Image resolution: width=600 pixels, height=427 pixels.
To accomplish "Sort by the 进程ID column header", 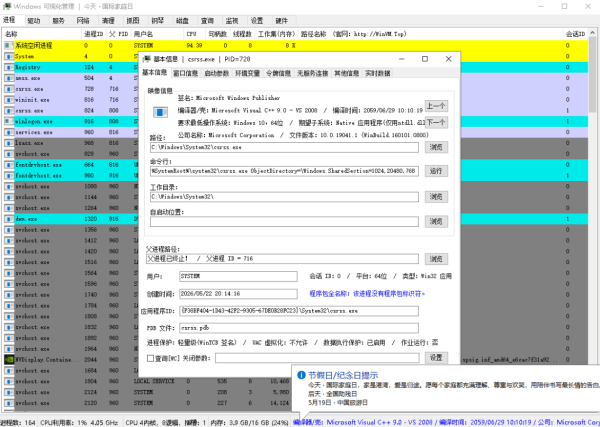I will click(93, 34).
